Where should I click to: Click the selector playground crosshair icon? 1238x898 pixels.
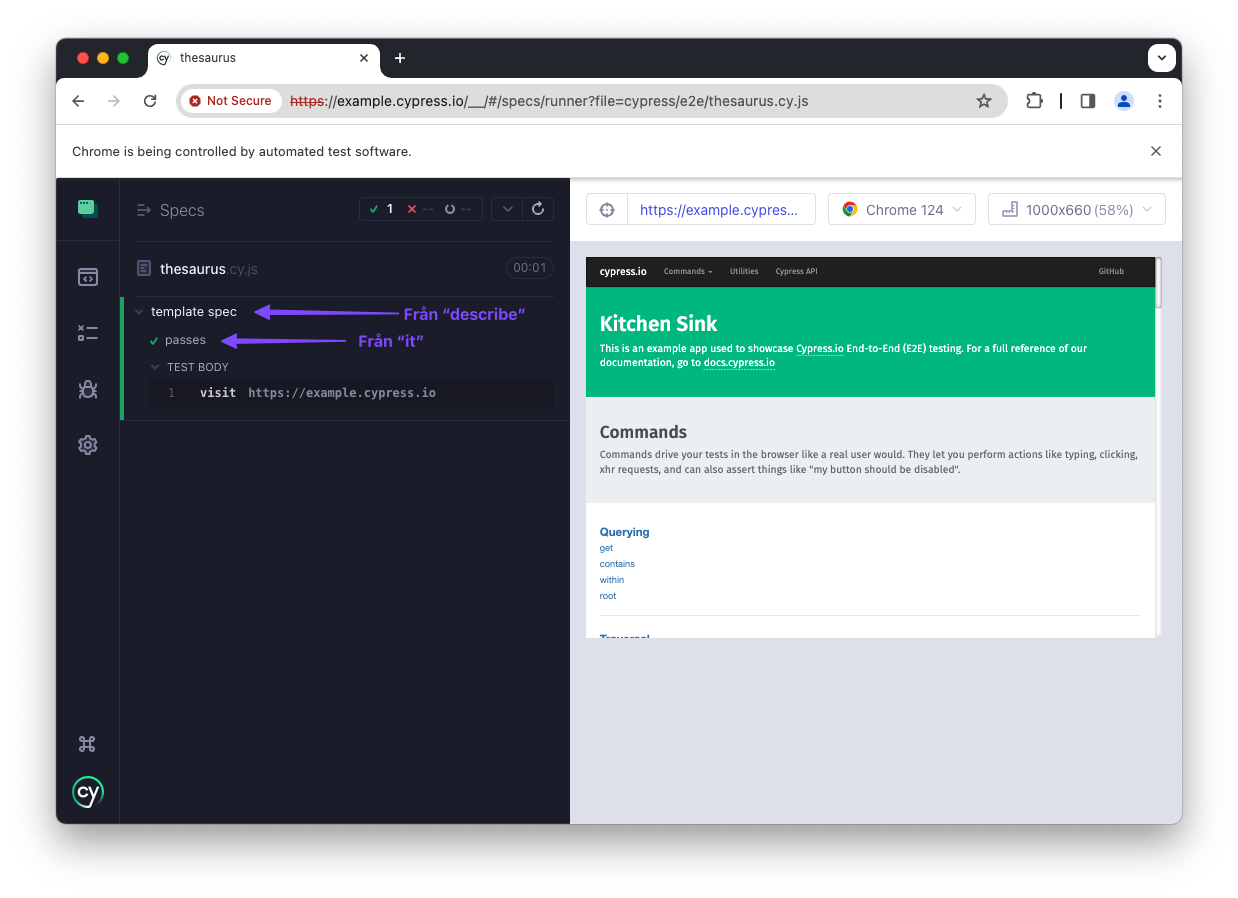click(x=607, y=210)
